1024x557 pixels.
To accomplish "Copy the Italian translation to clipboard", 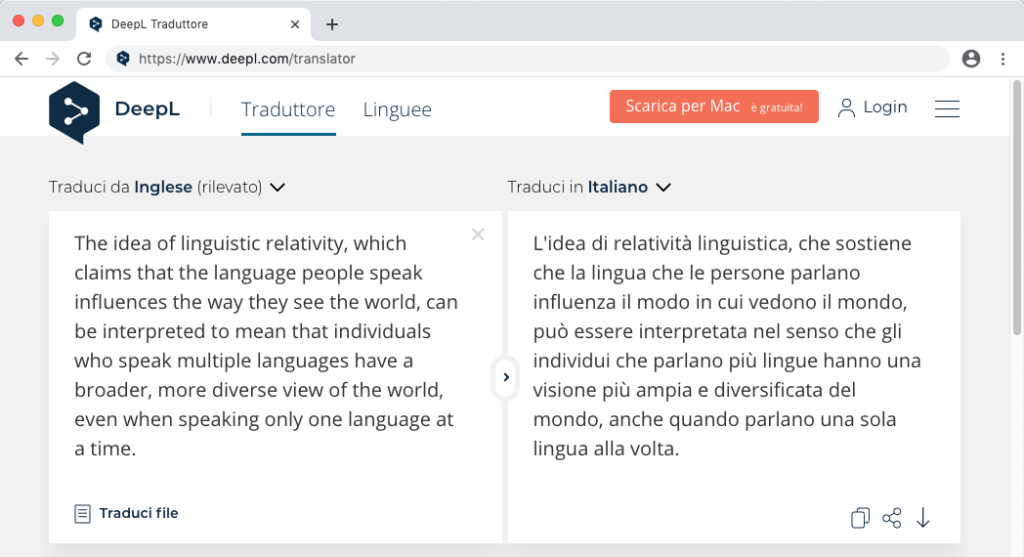I will [860, 518].
